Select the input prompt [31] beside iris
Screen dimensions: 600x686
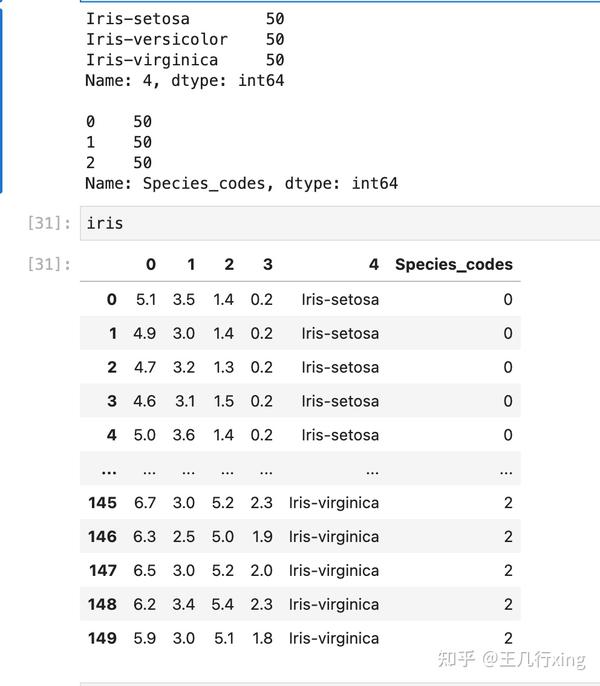point(50,223)
